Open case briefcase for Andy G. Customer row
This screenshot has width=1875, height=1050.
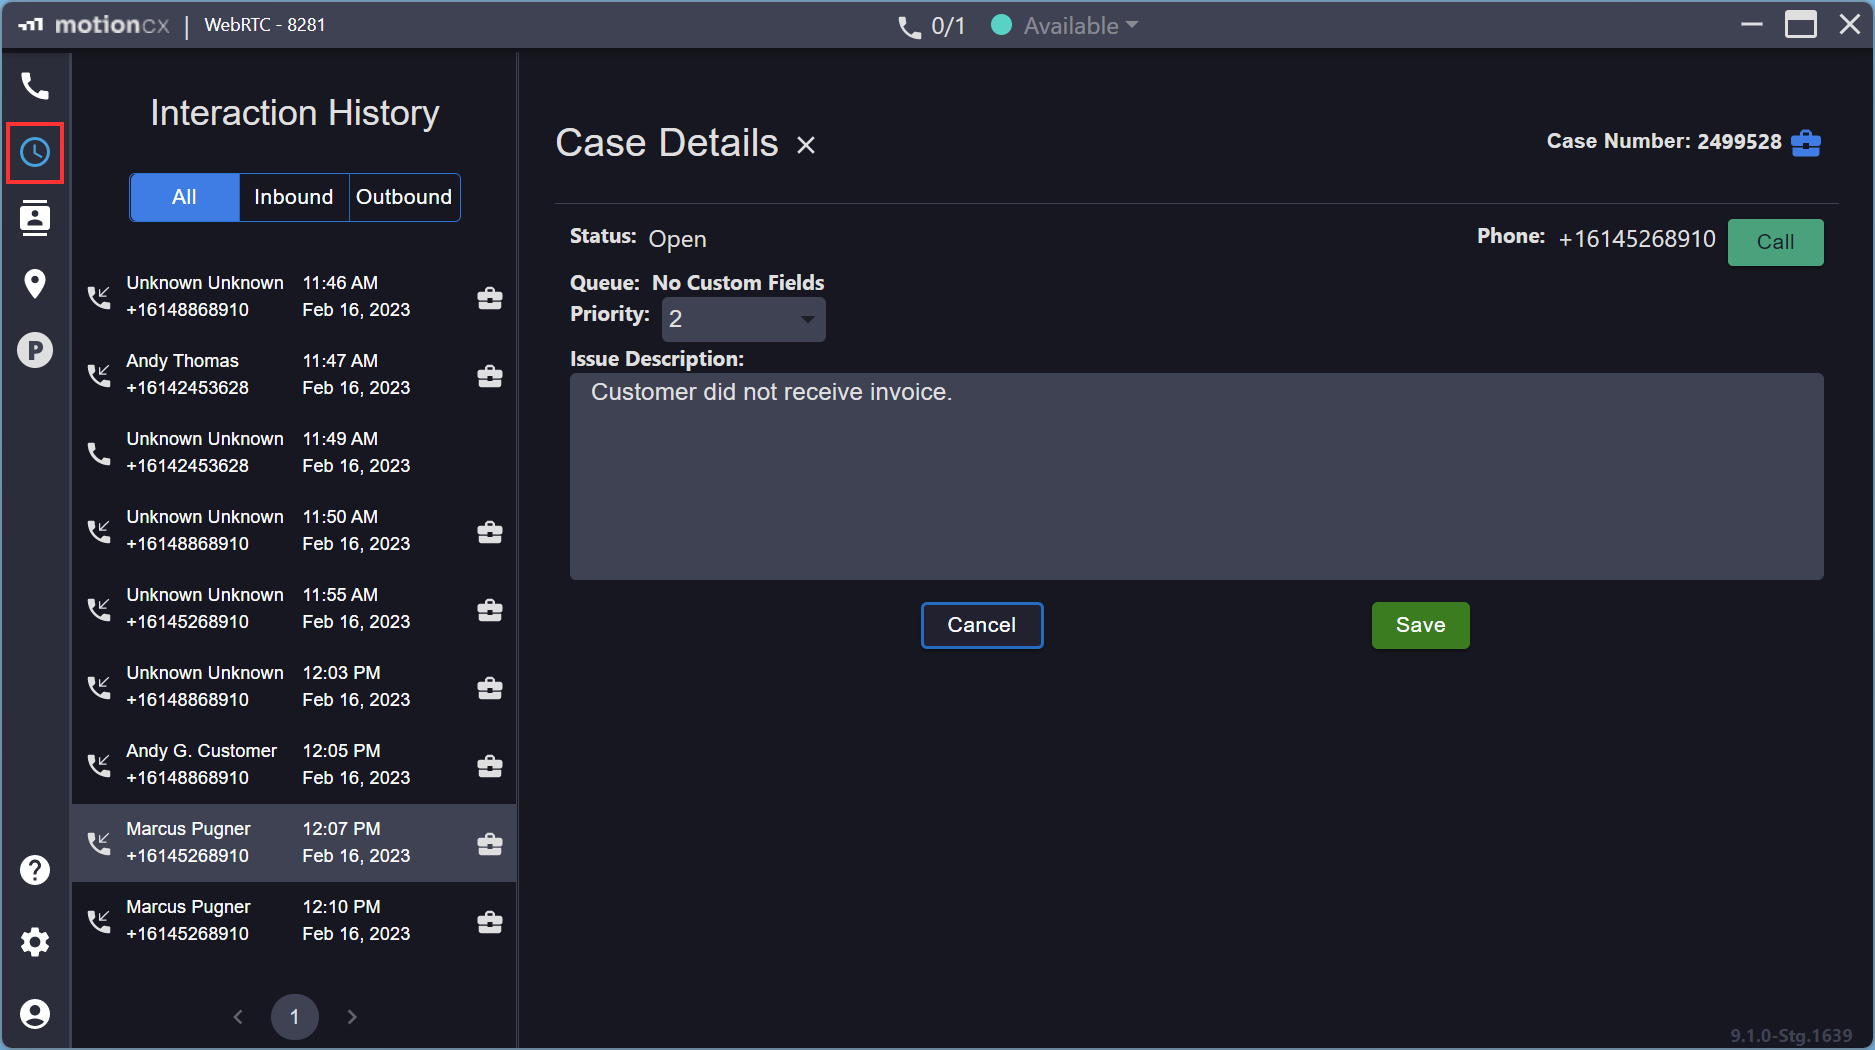[490, 766]
